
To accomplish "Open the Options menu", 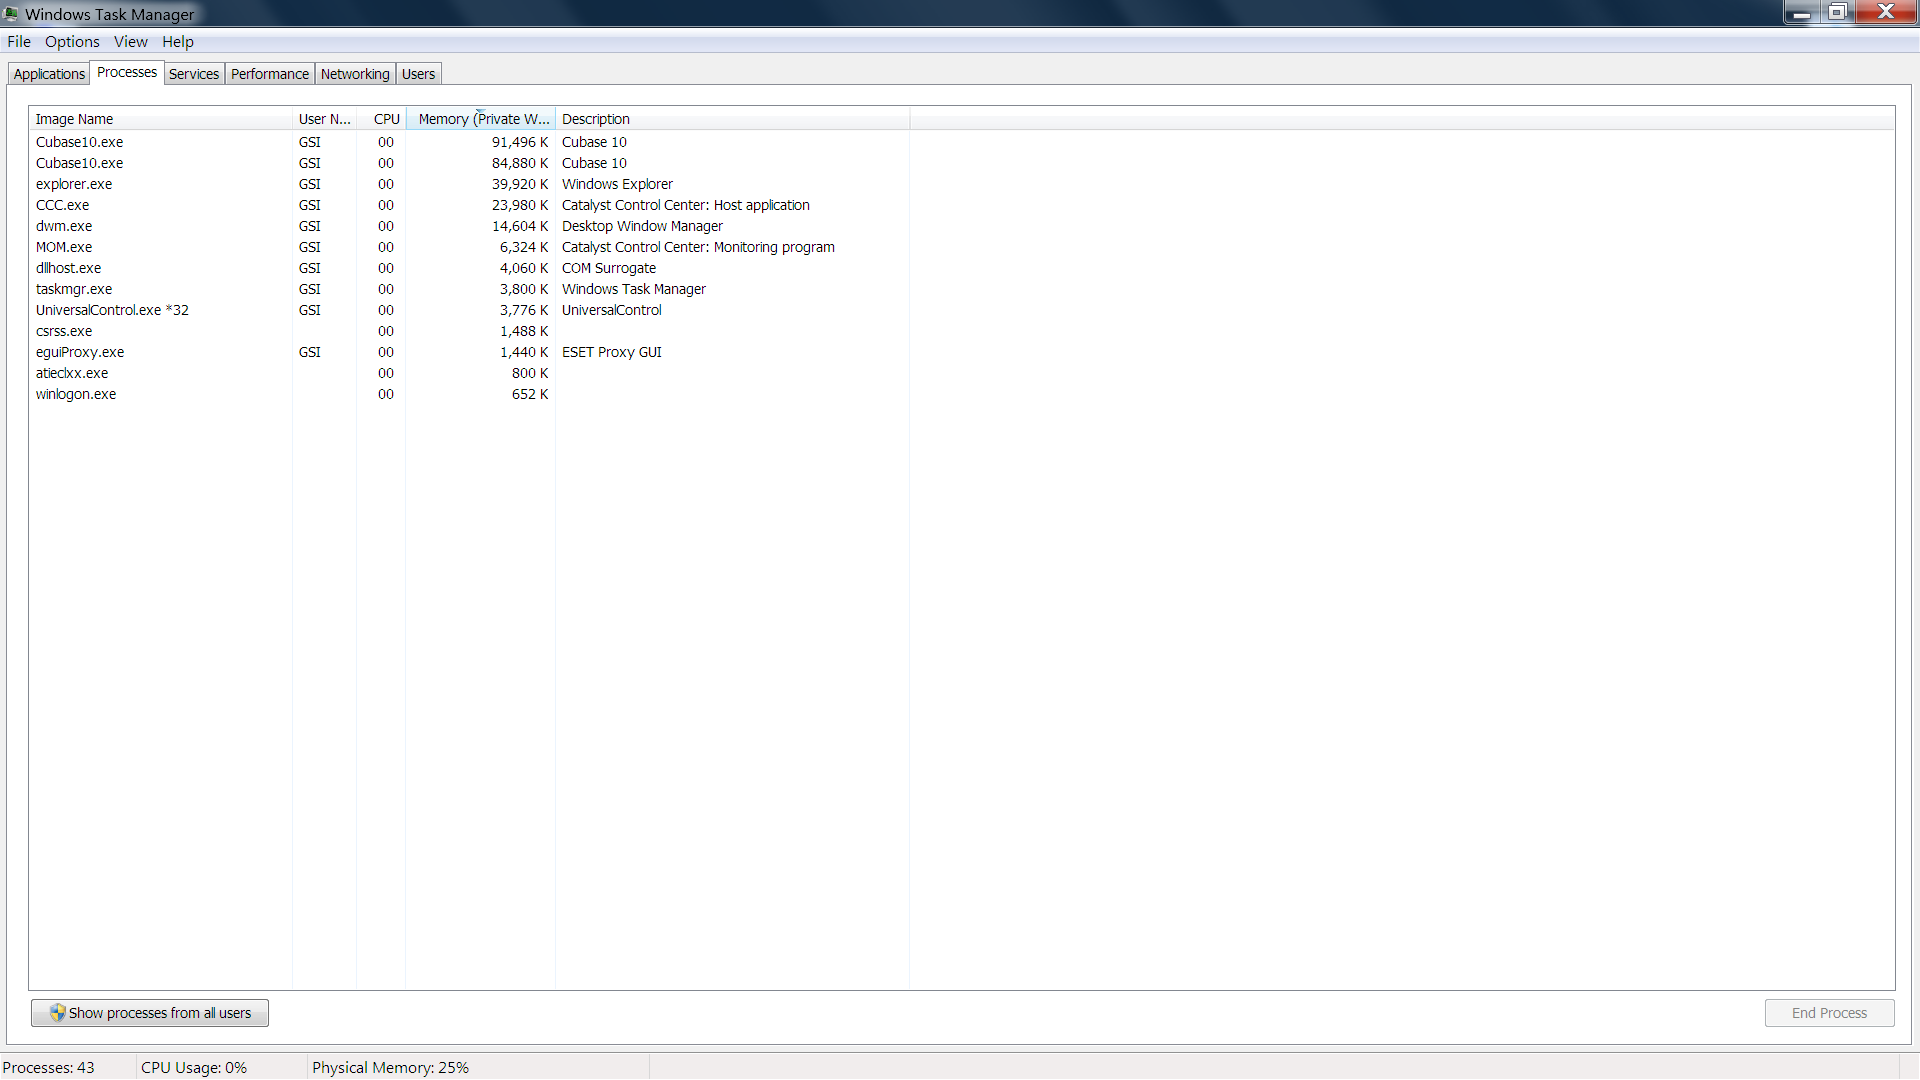I will coord(72,41).
